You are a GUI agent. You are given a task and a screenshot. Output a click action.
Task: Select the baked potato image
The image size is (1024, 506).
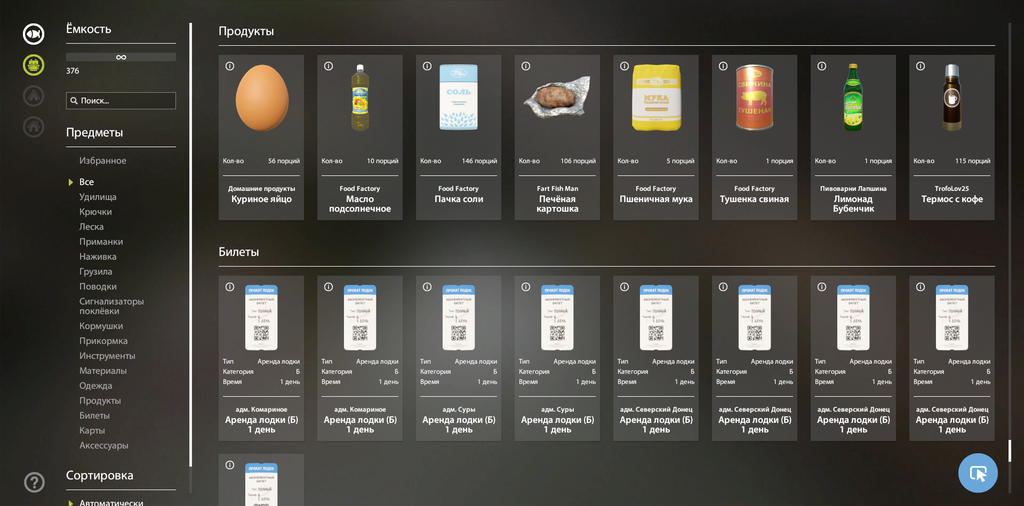pyautogui.click(x=557, y=98)
